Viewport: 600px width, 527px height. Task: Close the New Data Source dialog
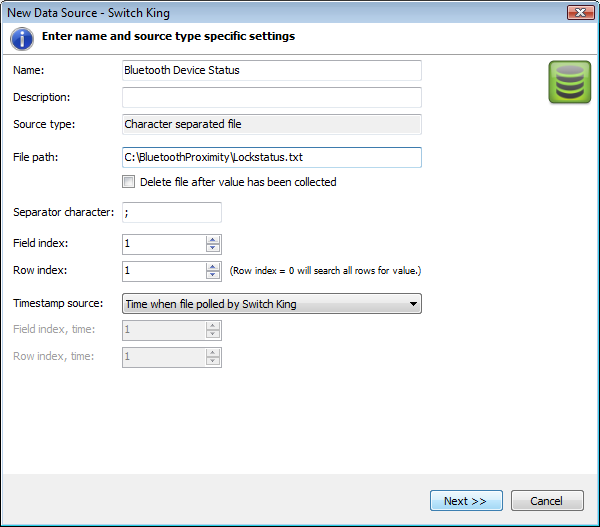[x=580, y=13]
